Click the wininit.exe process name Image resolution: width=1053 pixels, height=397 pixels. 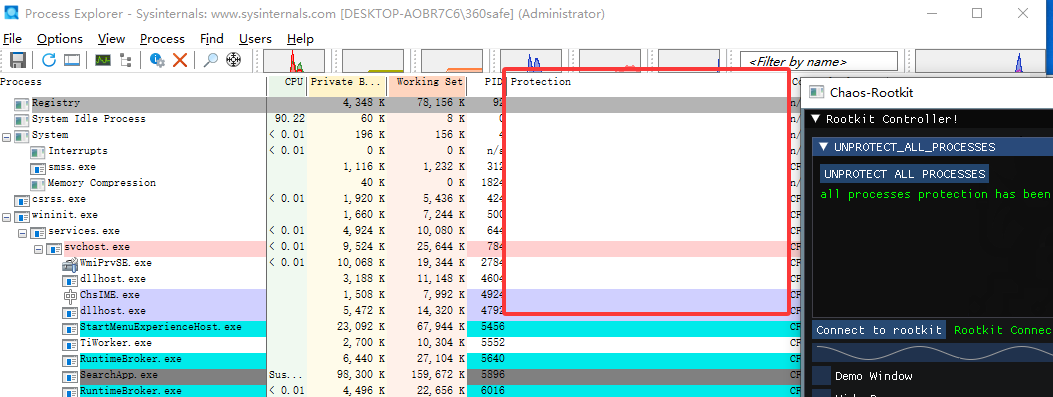coord(64,216)
